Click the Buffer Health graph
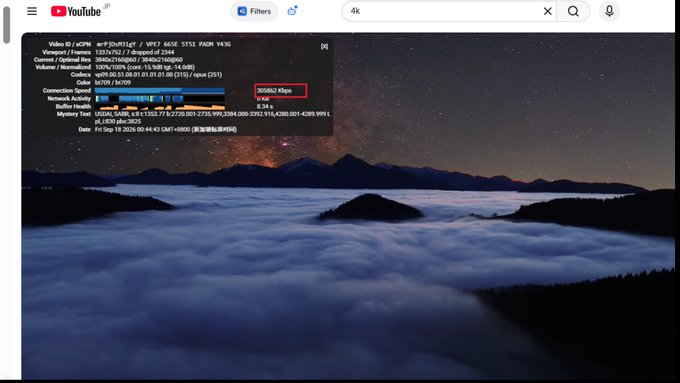 point(160,106)
